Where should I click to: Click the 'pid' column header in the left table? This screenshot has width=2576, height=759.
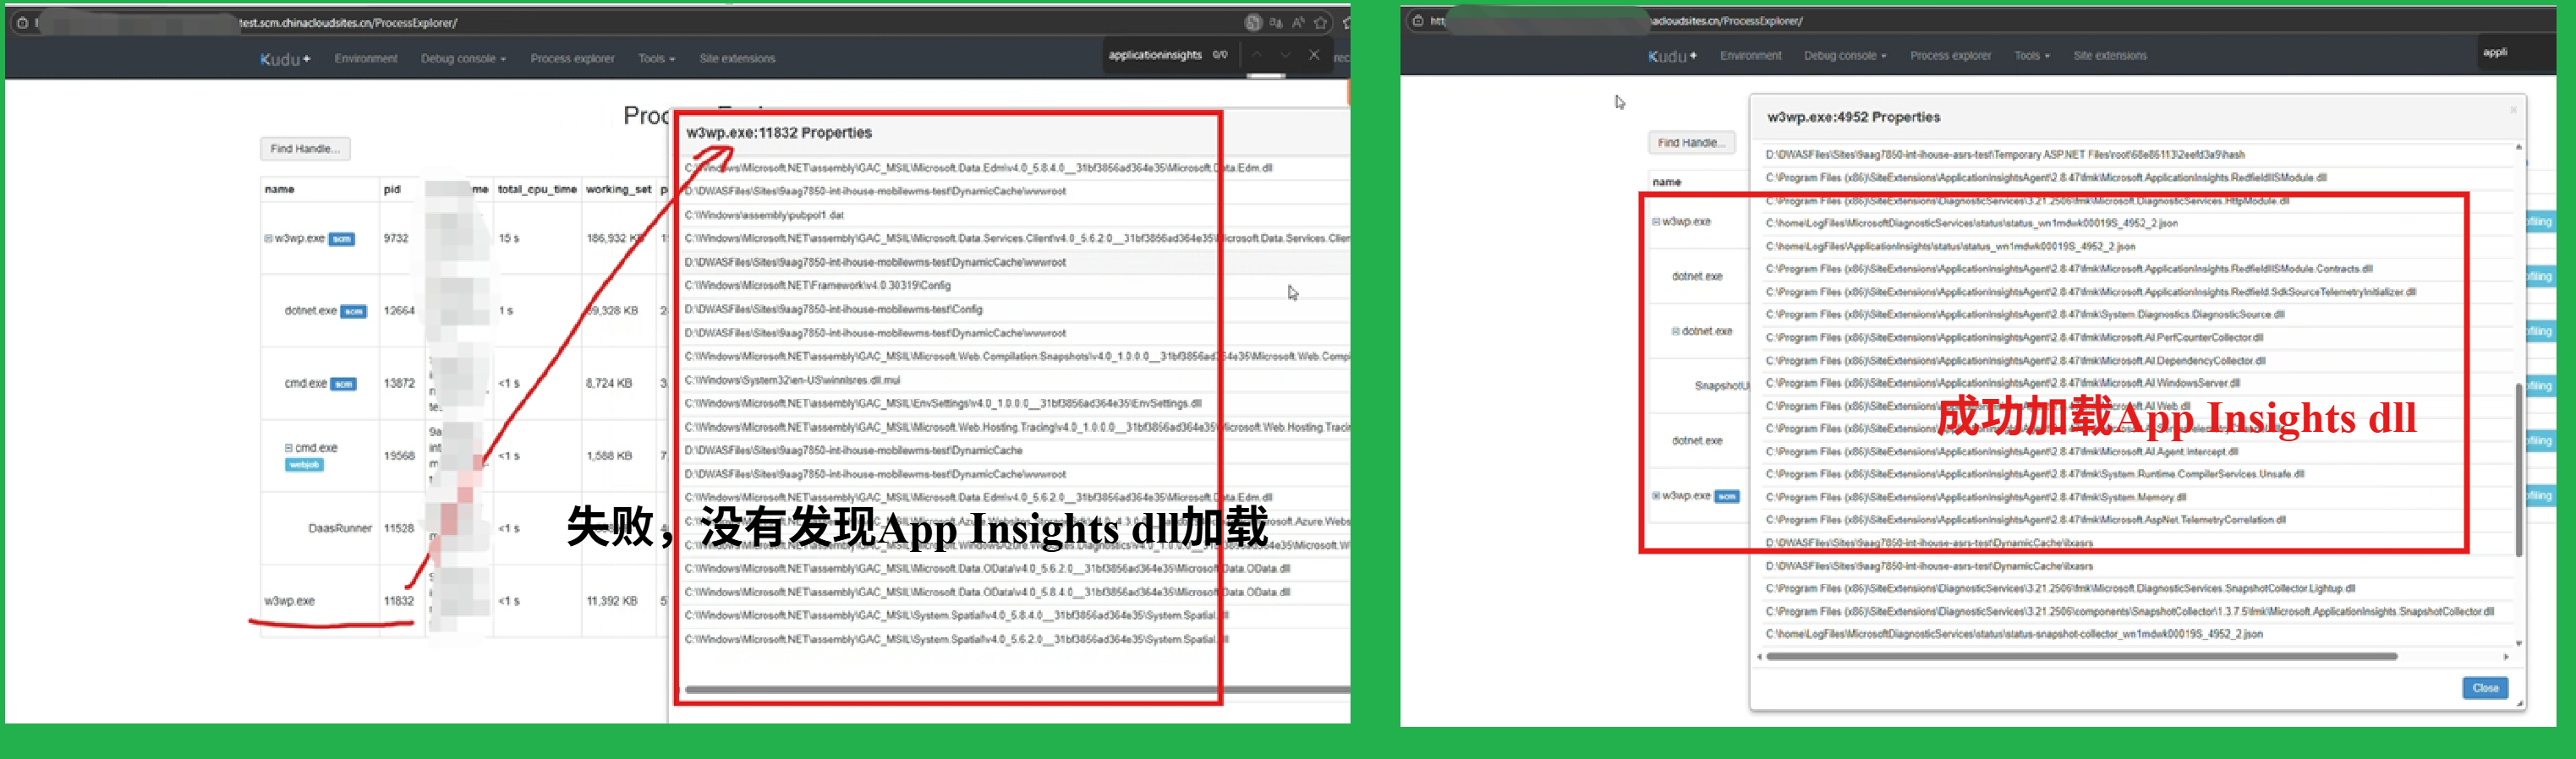click(x=392, y=189)
